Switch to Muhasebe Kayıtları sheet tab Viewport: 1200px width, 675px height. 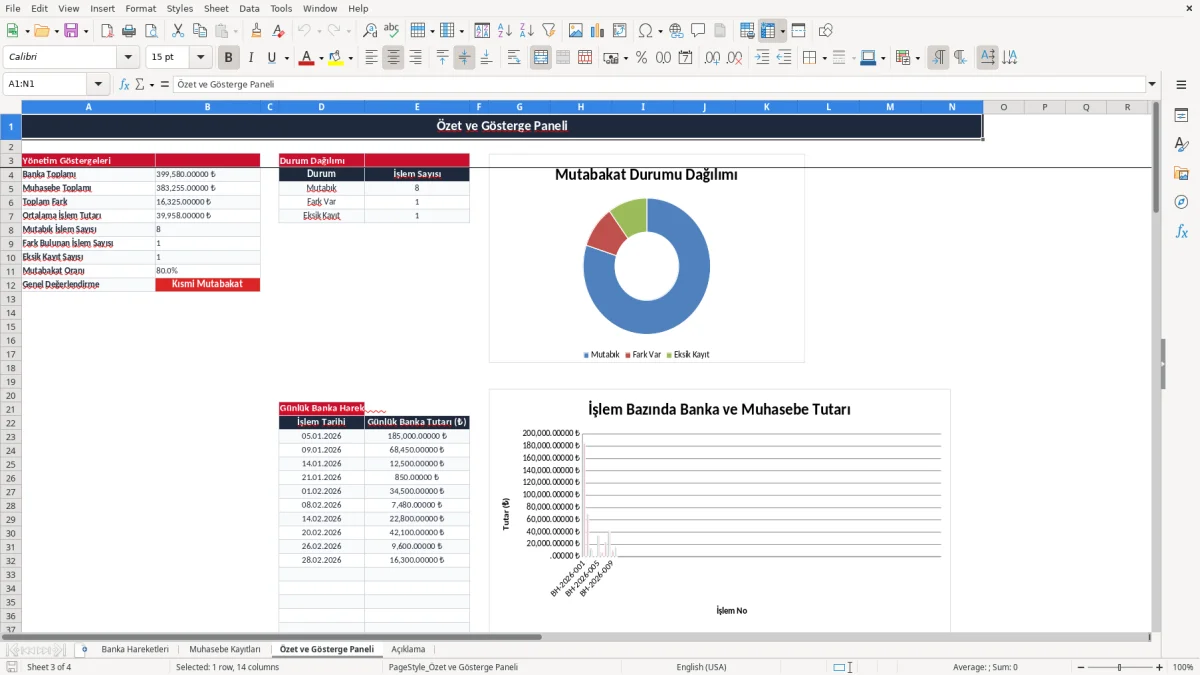pos(225,649)
